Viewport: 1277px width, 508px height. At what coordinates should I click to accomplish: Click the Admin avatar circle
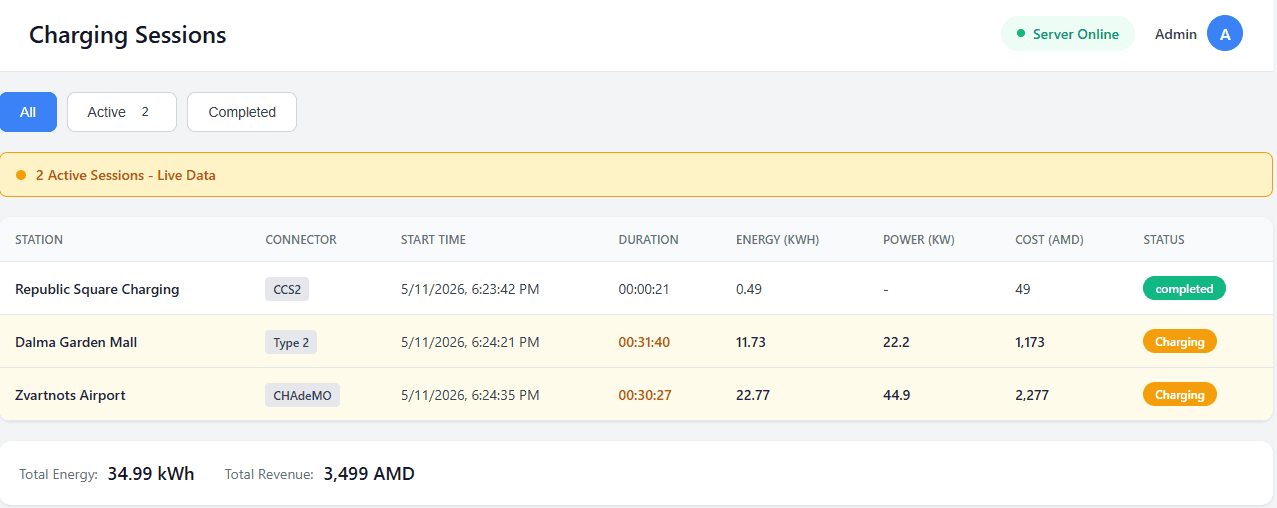point(1225,34)
